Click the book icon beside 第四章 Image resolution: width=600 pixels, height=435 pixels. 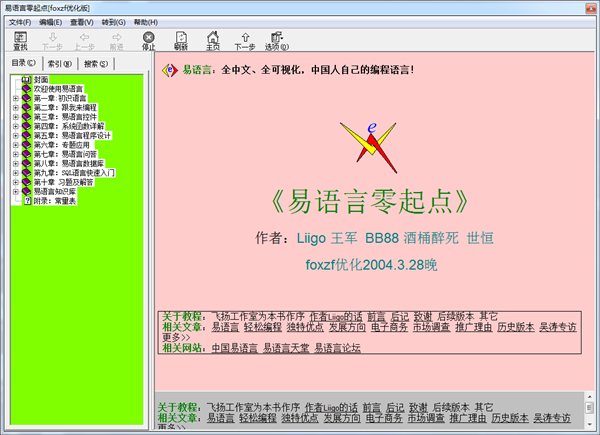pos(26,126)
